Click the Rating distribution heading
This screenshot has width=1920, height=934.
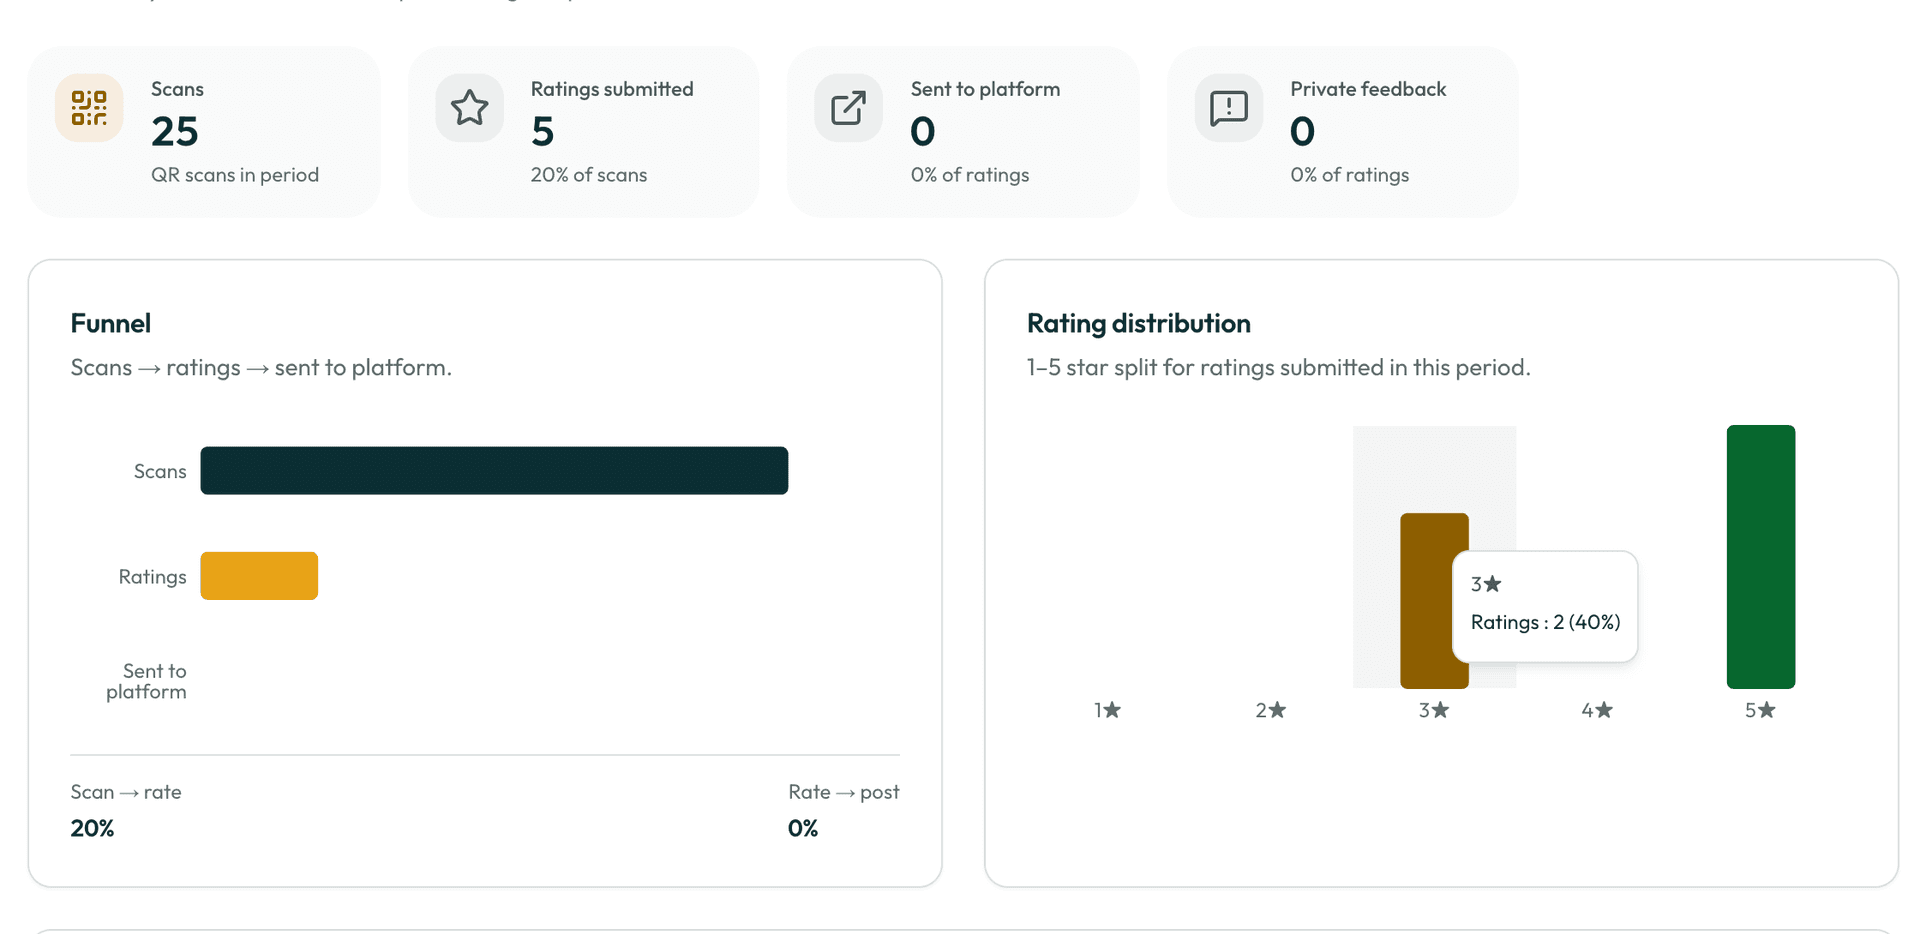pos(1139,323)
